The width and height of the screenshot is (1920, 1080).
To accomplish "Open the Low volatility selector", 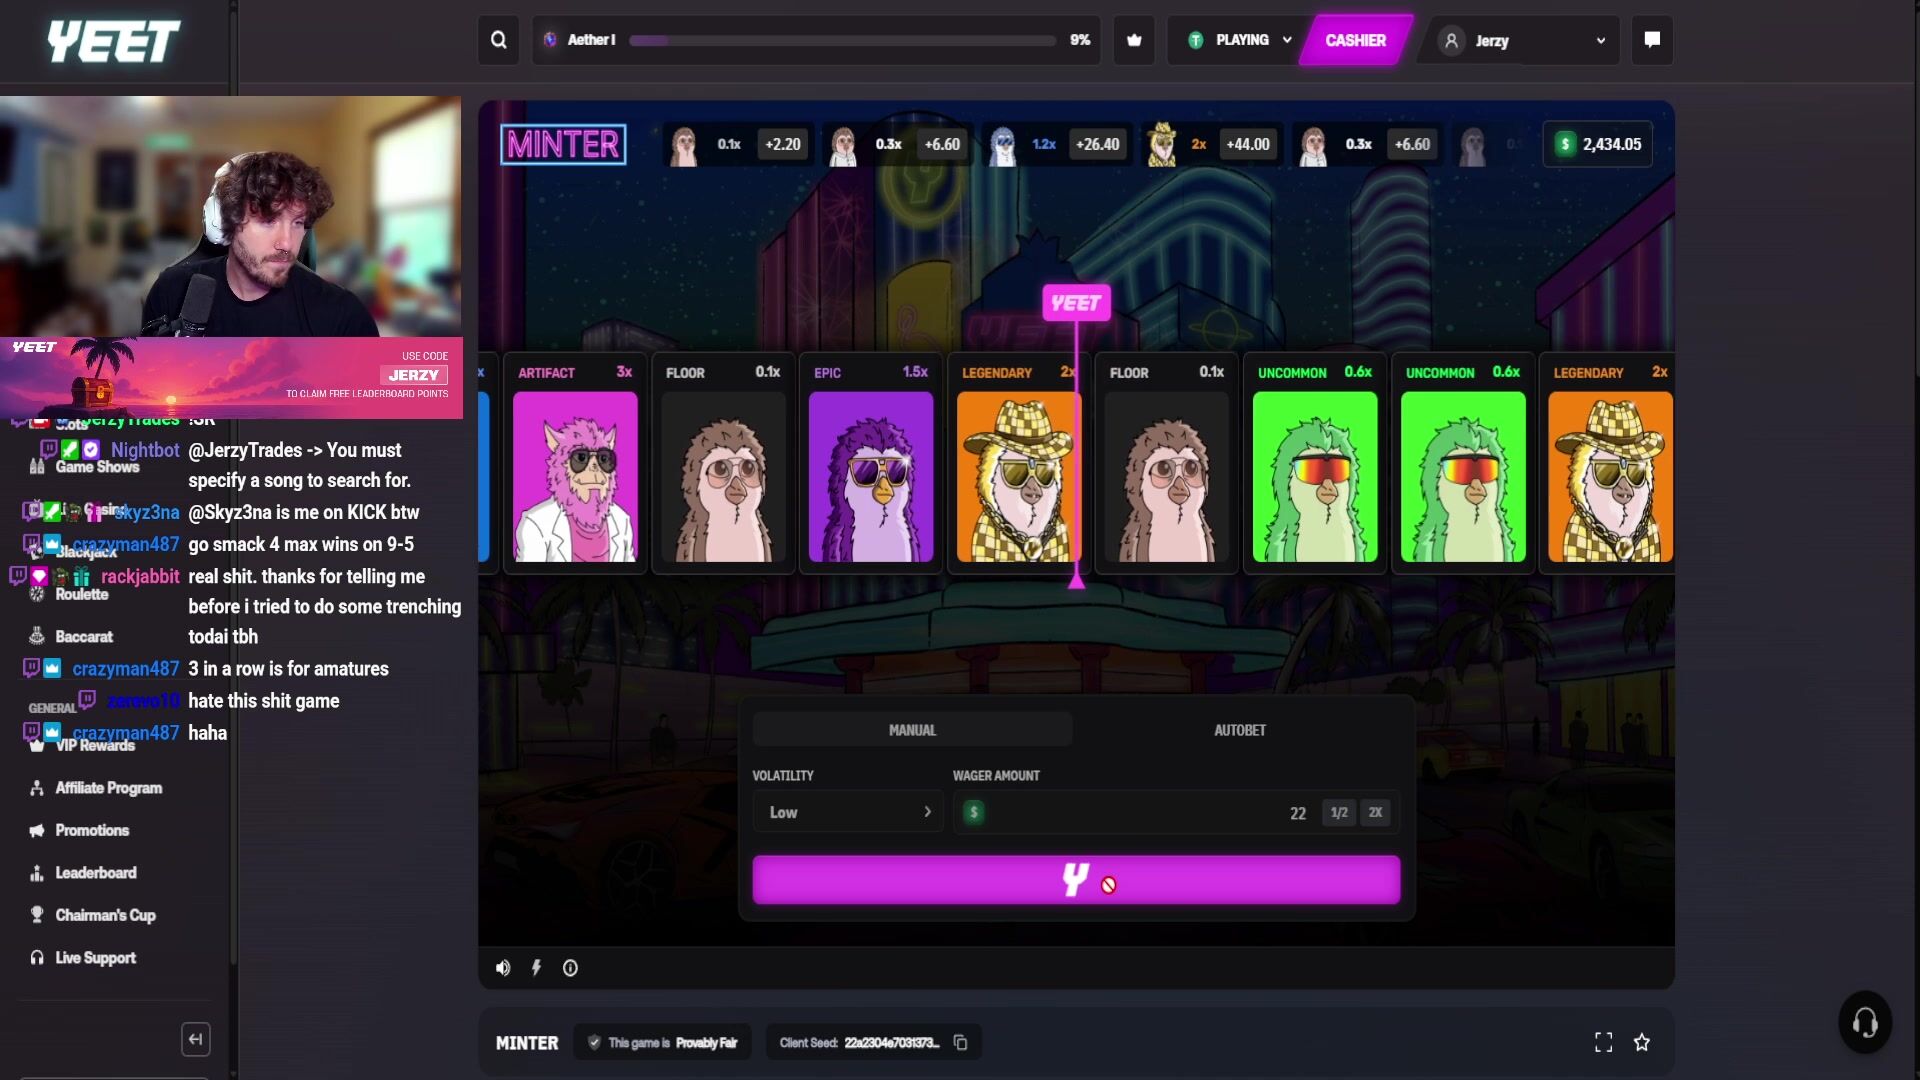I will [848, 812].
